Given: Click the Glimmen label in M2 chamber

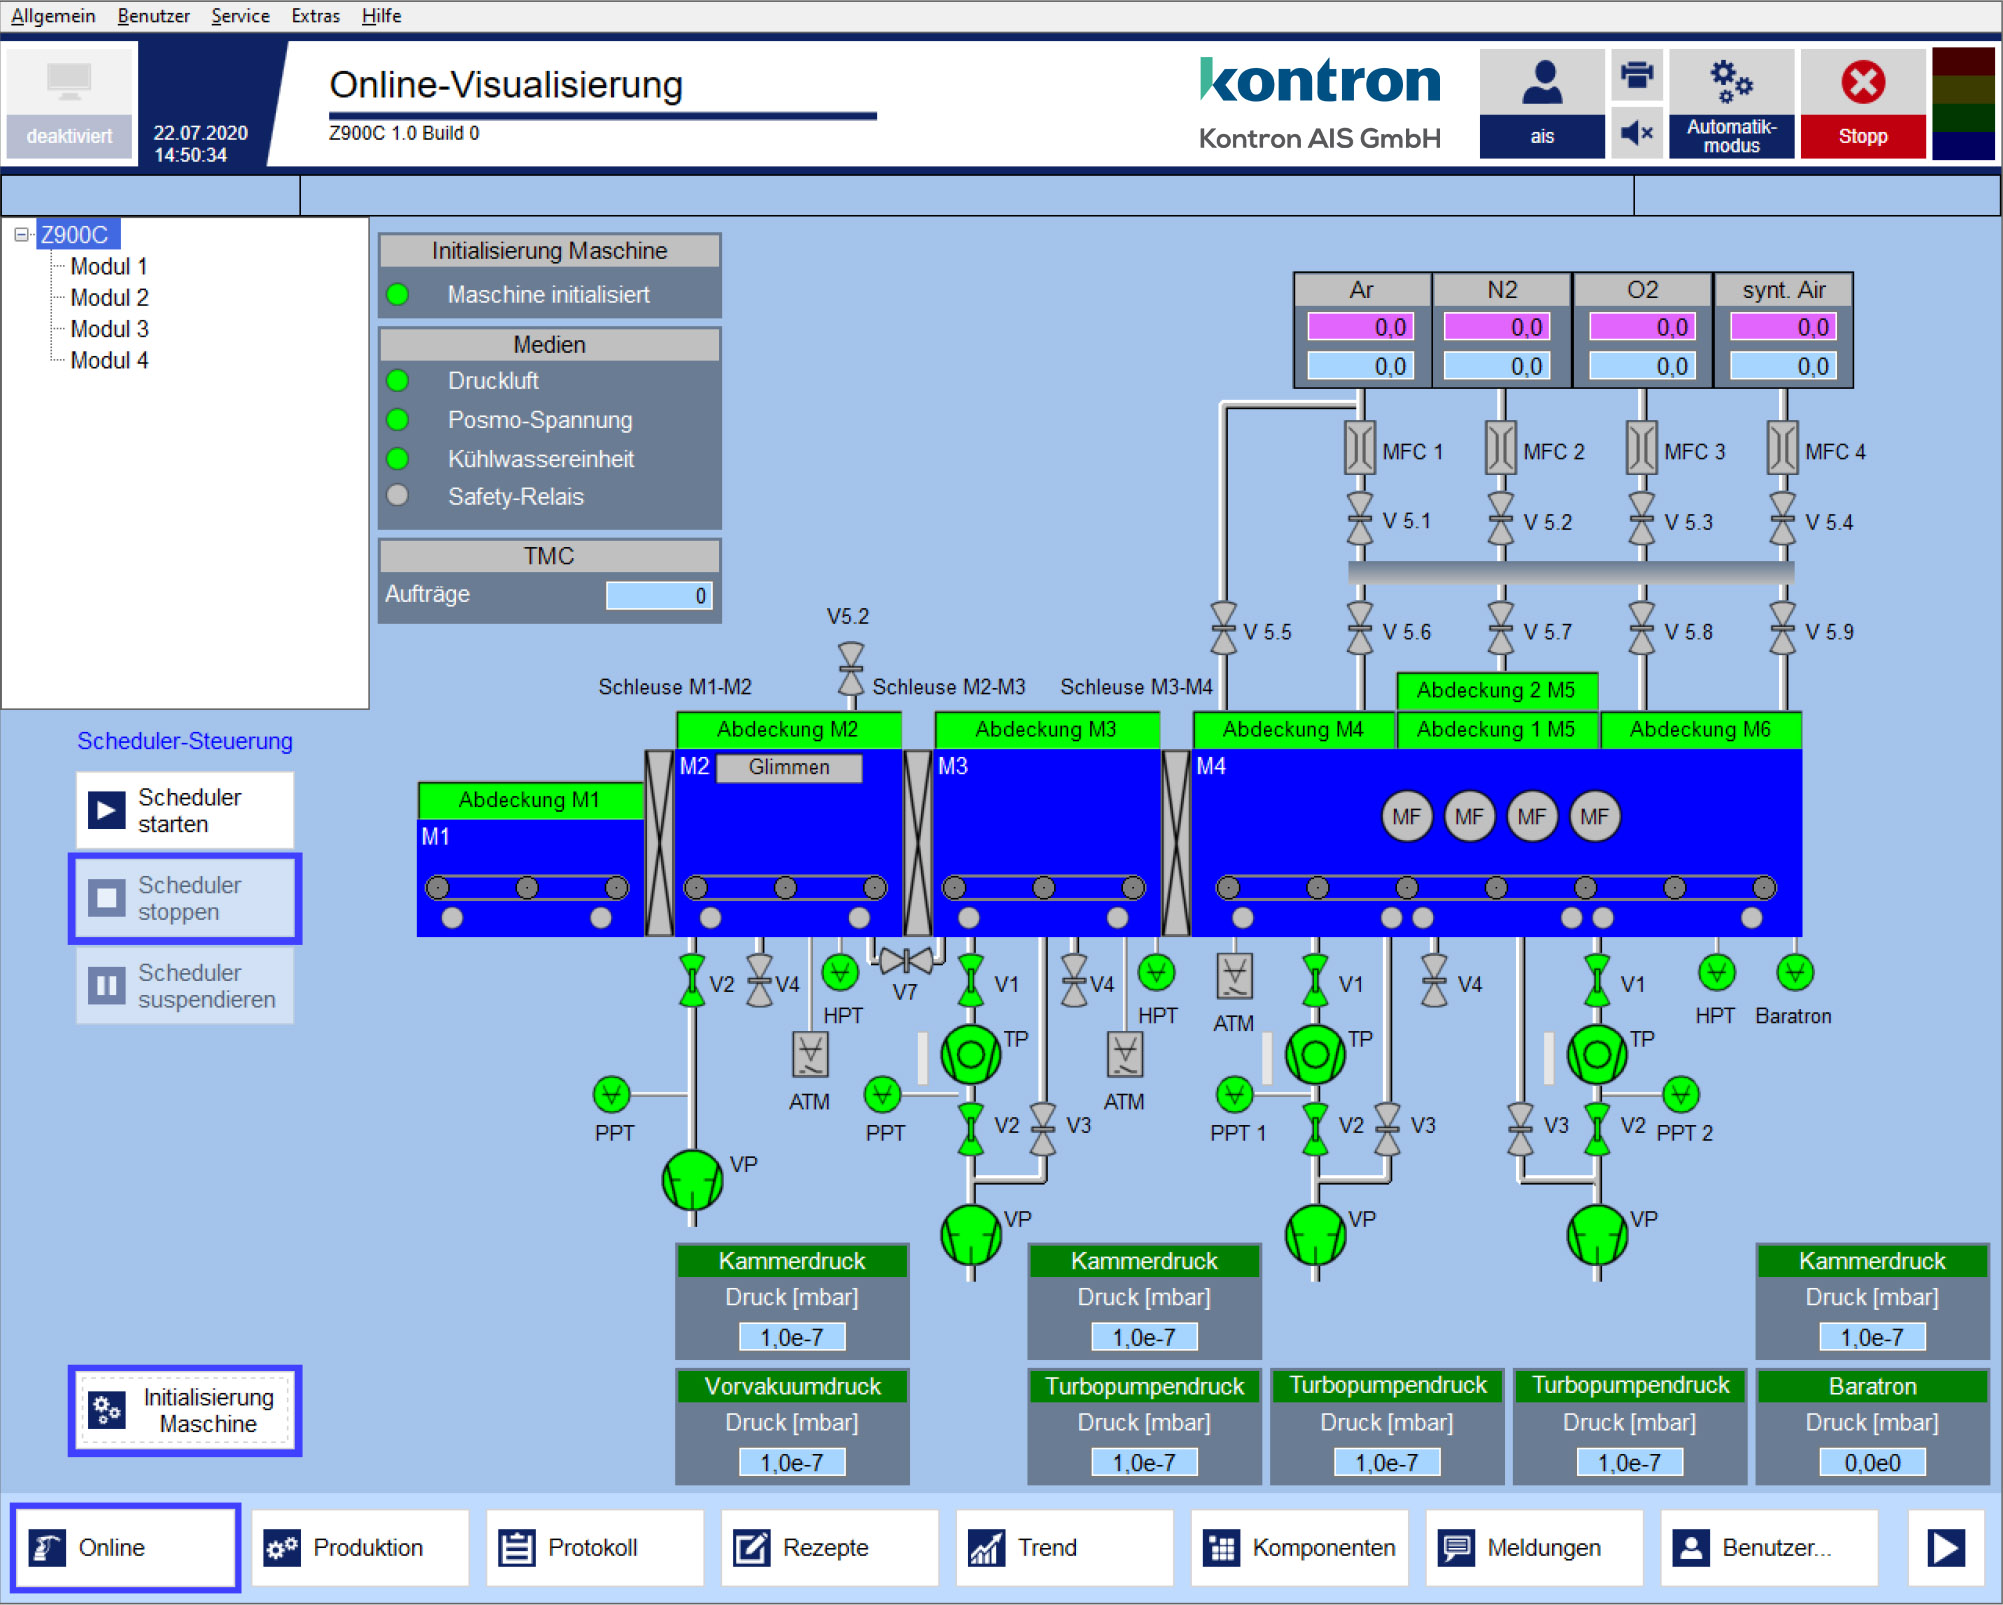Looking at the screenshot, I should [789, 767].
